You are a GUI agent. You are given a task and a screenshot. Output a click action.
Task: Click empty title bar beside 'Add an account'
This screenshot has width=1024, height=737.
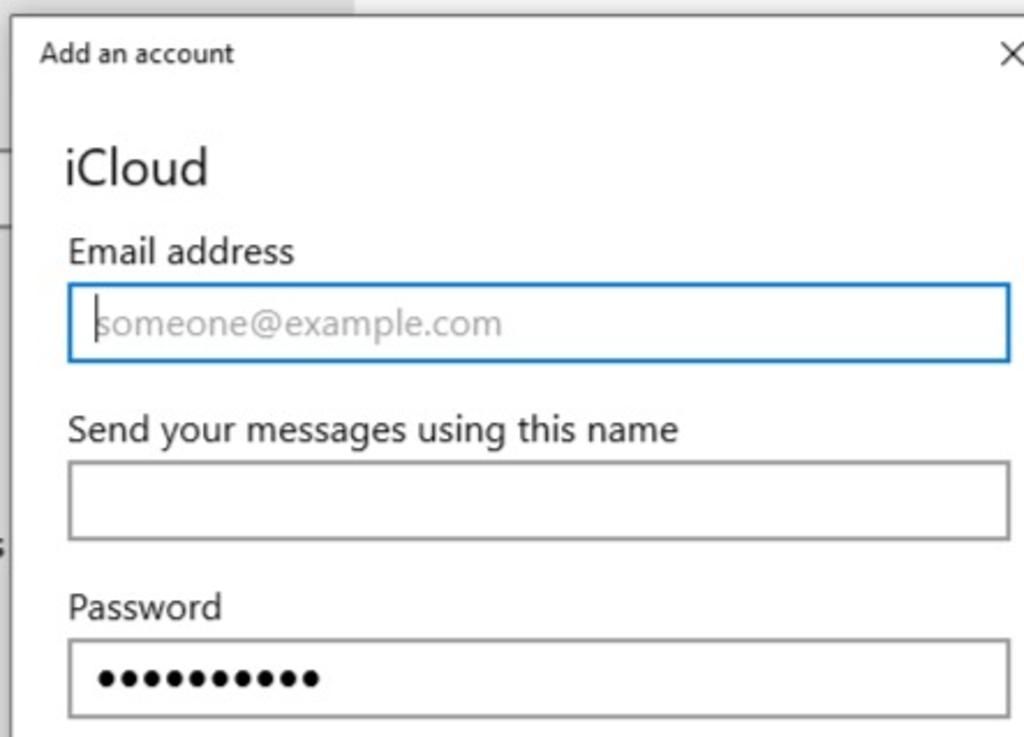[x=600, y=54]
